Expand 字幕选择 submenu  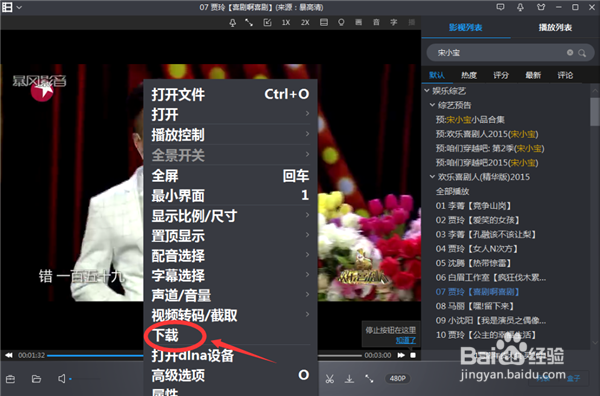(230, 275)
